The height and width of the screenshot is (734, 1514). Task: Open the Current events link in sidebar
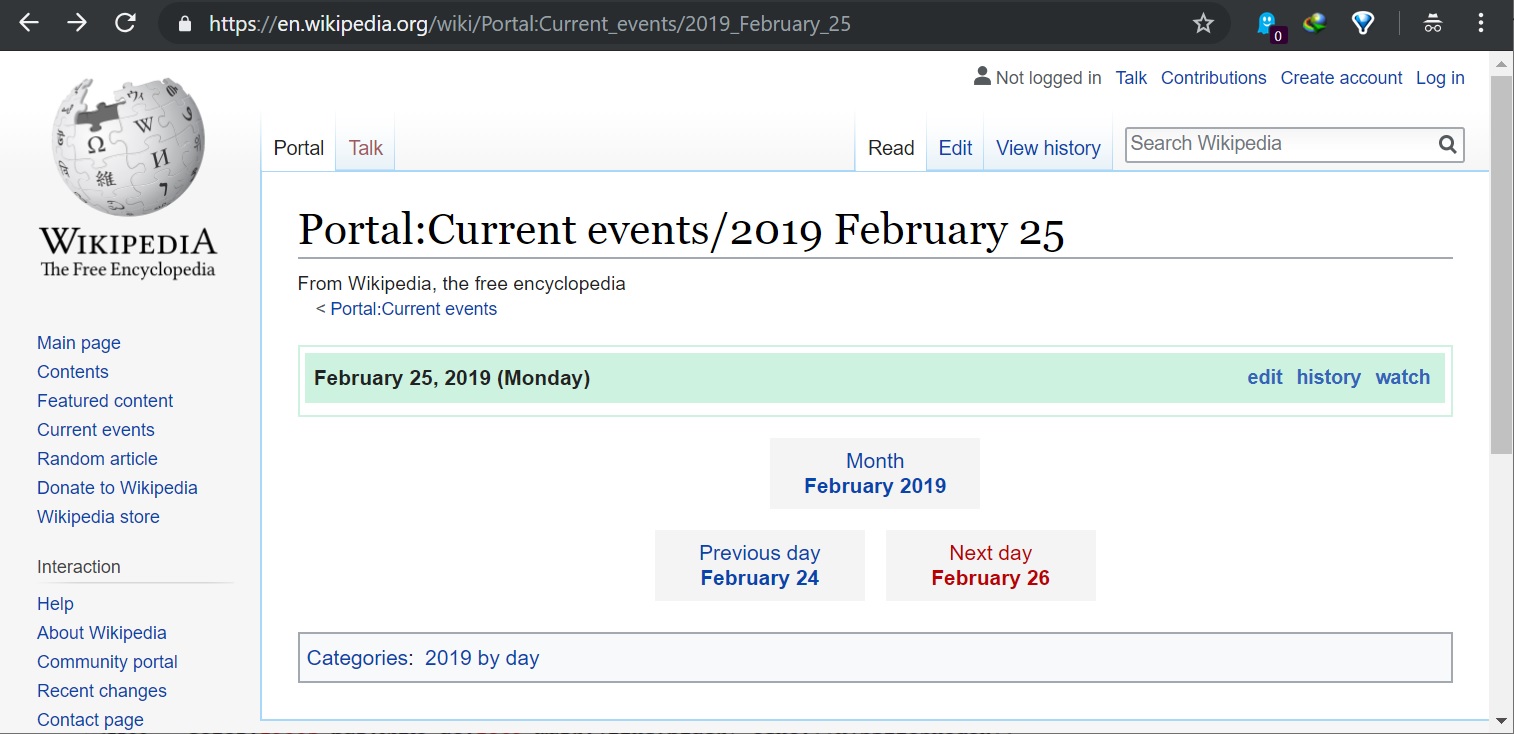click(x=95, y=429)
